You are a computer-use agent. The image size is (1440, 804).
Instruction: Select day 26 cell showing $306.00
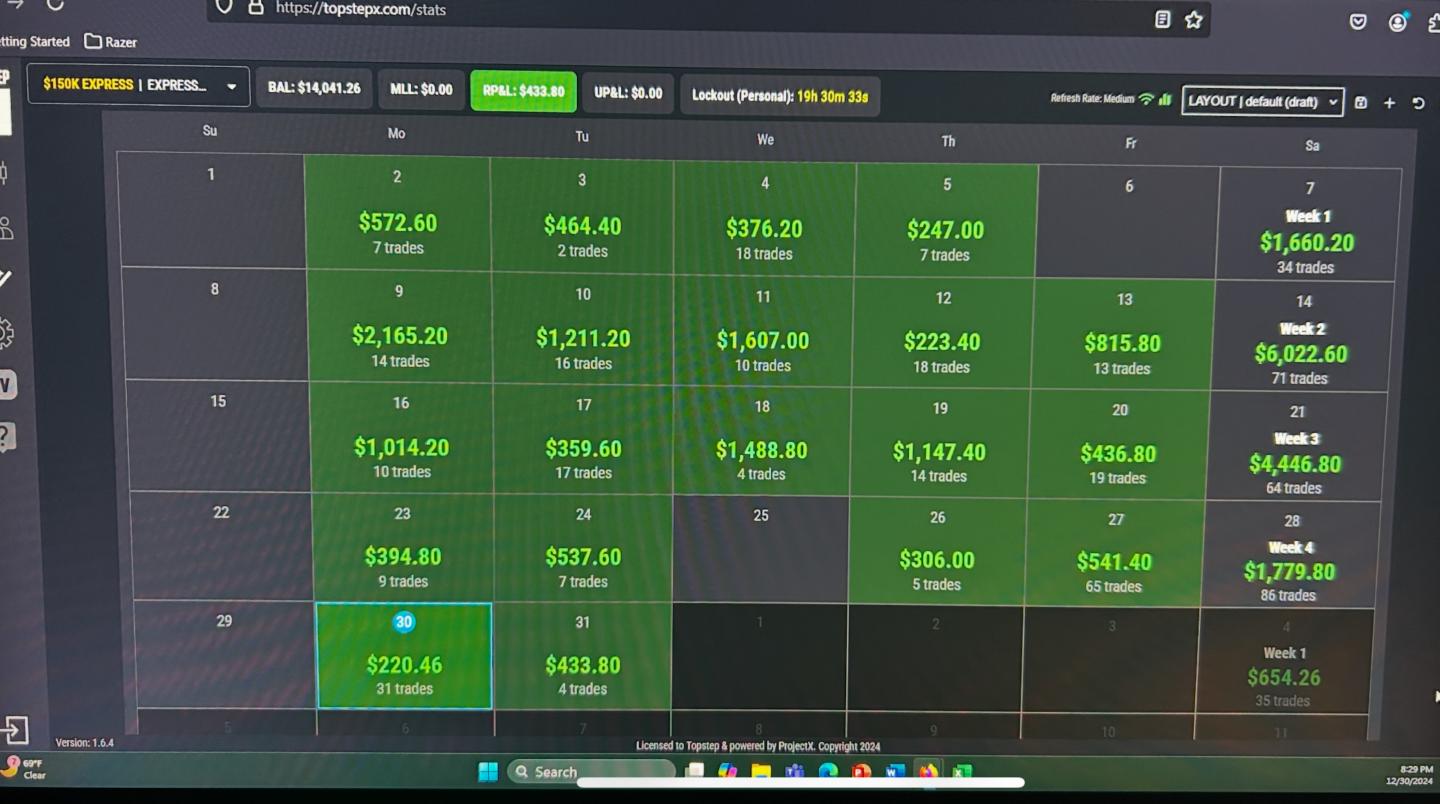pos(937,551)
